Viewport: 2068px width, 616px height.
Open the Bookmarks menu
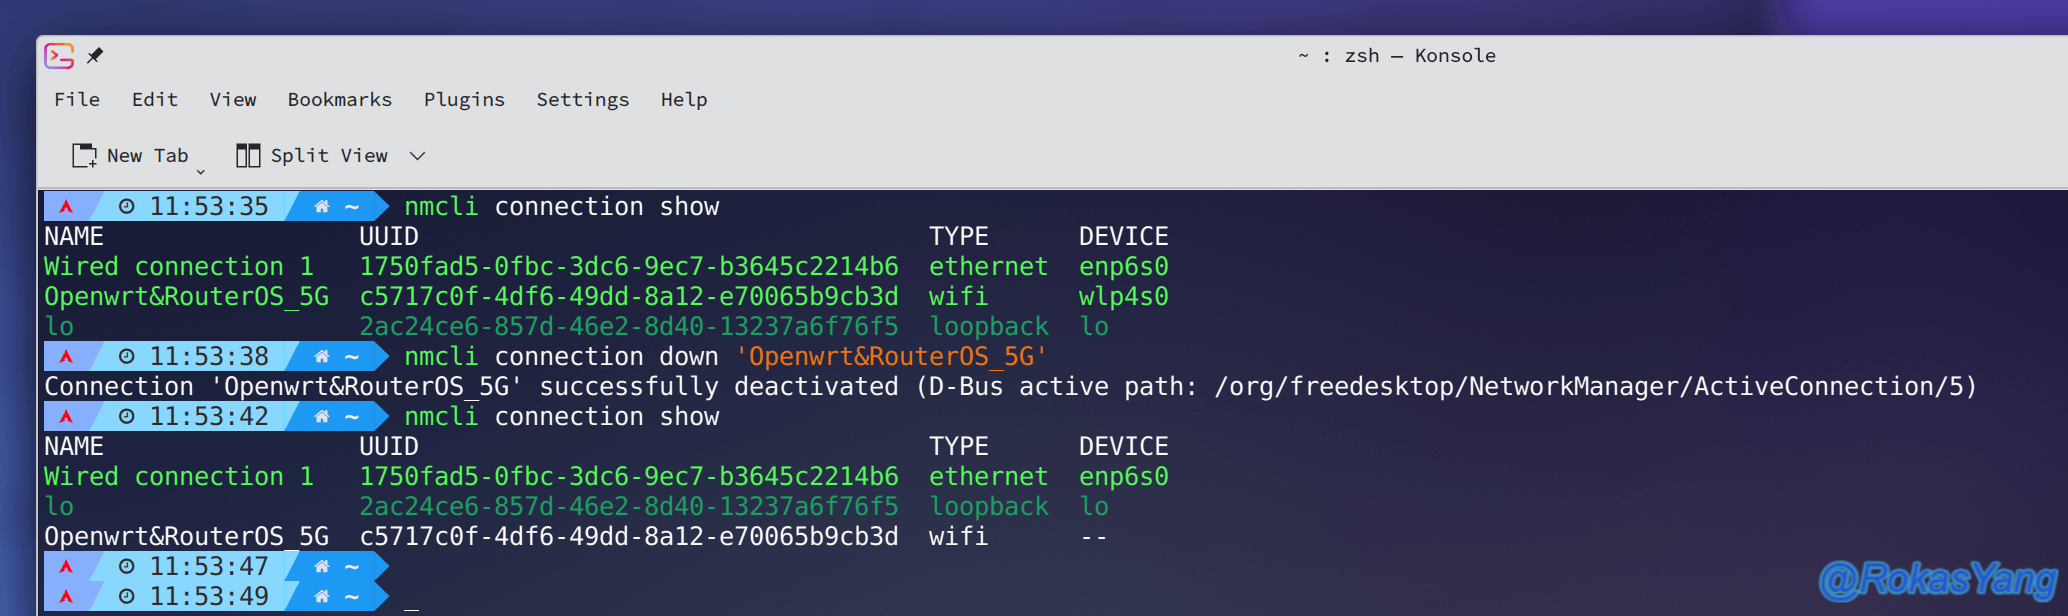[340, 99]
